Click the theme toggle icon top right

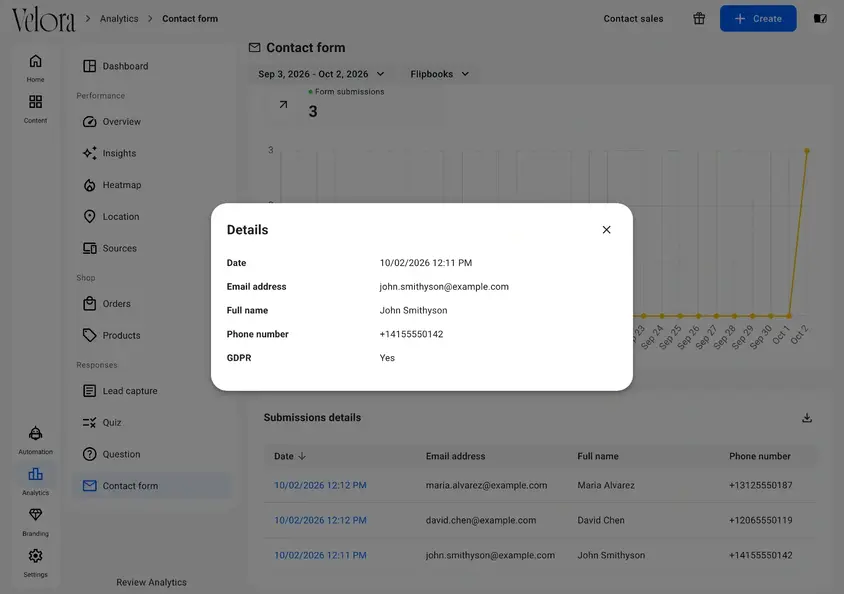coord(820,18)
